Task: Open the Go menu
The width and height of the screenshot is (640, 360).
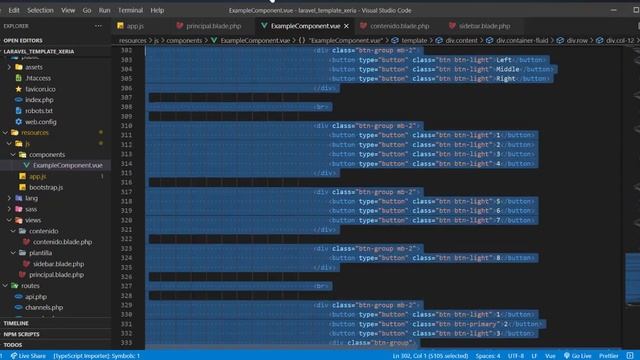Action: click(87, 10)
